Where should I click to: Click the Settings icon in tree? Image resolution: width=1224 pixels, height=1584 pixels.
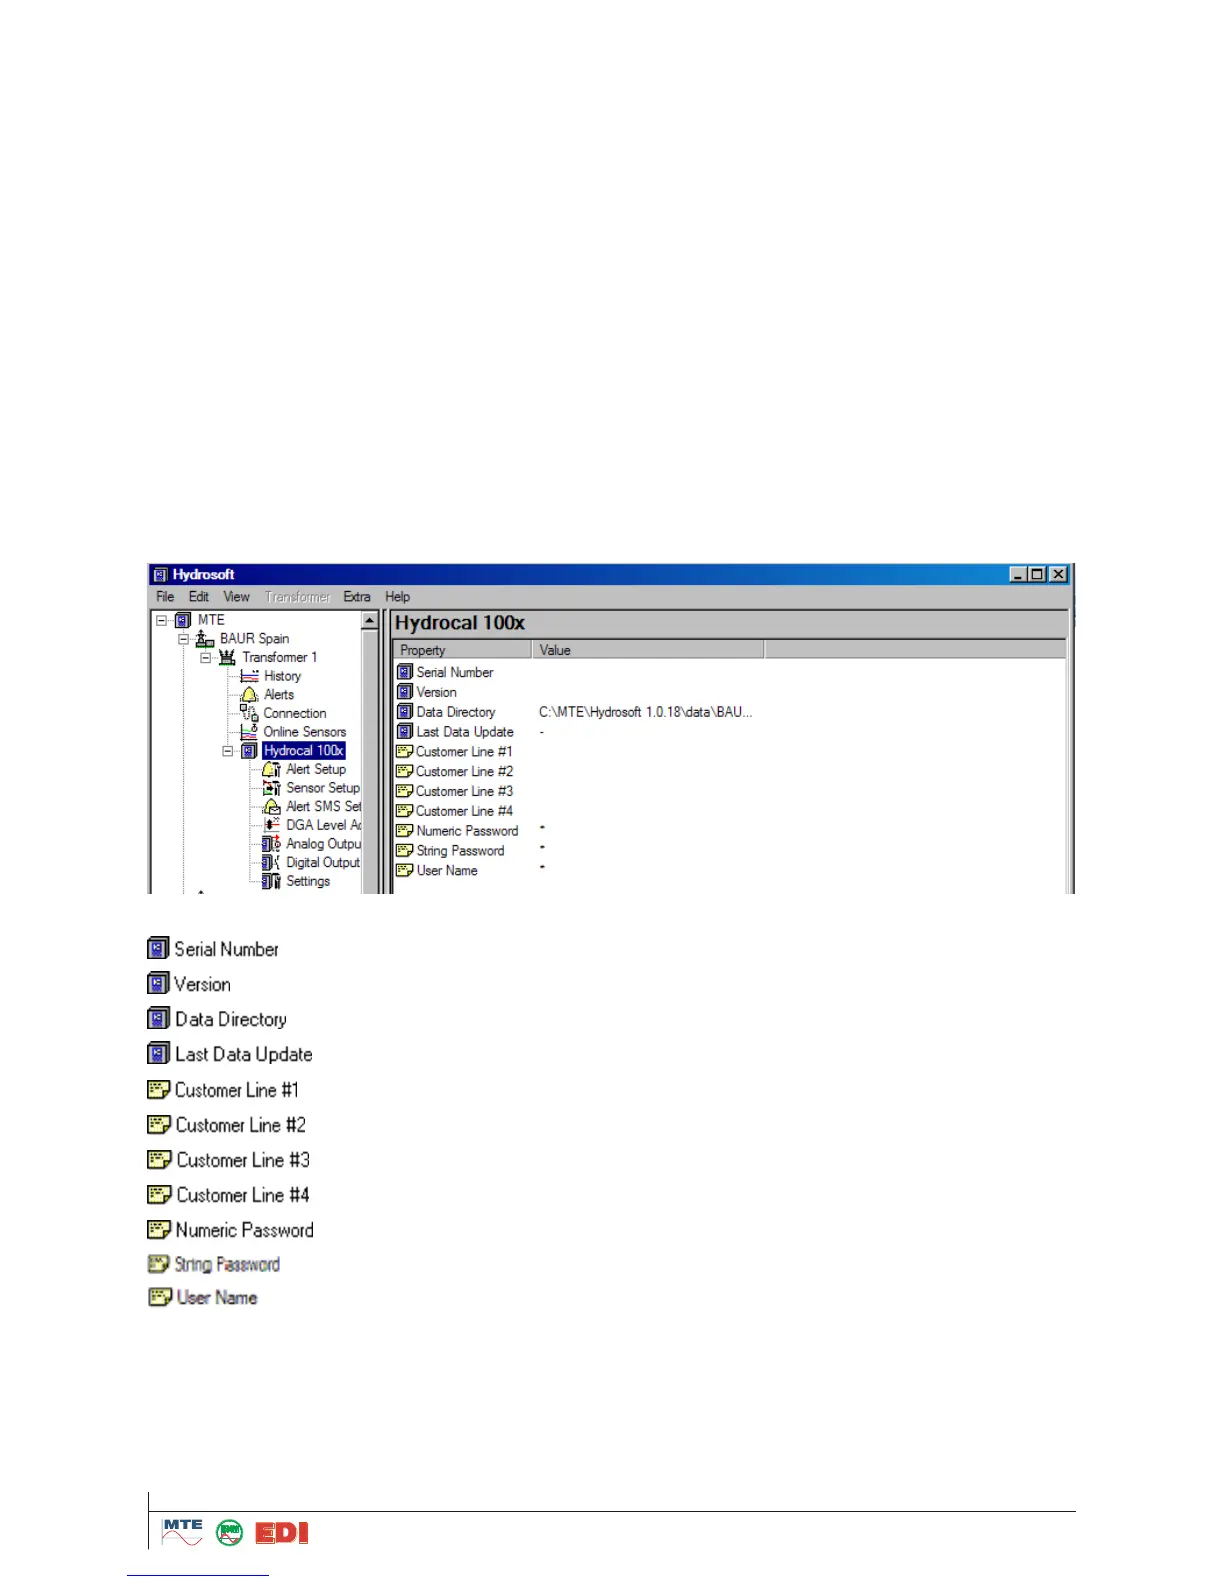pyautogui.click(x=271, y=881)
